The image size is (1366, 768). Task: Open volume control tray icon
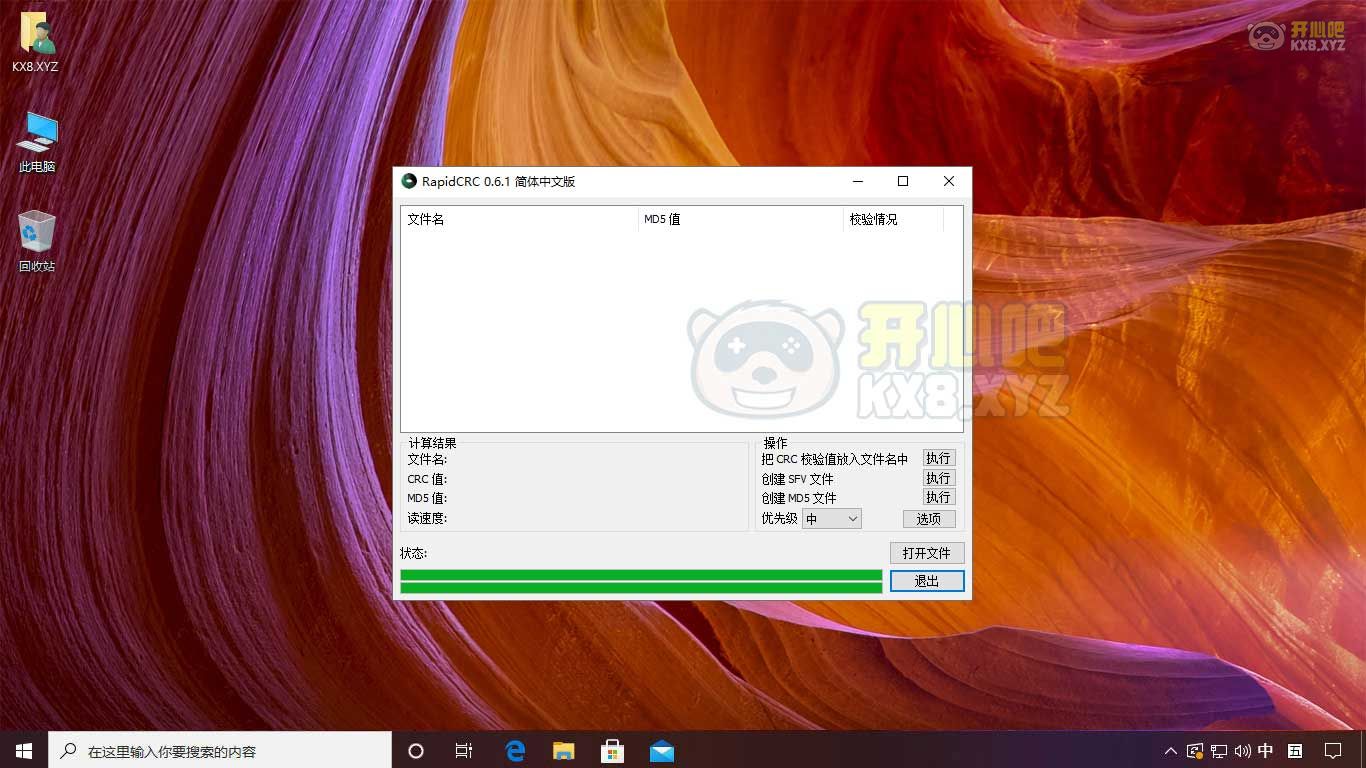[1243, 750]
